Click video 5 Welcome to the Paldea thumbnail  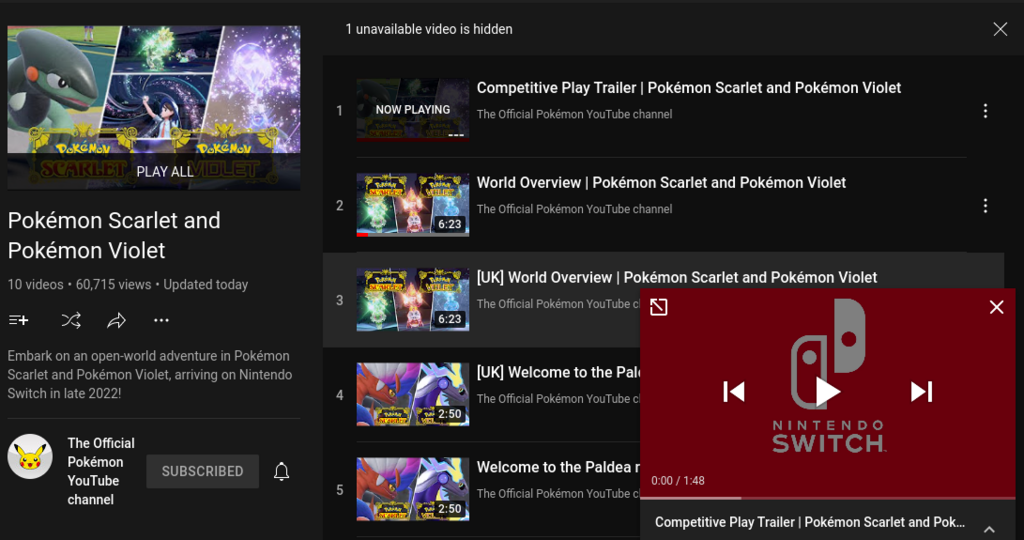[413, 489]
